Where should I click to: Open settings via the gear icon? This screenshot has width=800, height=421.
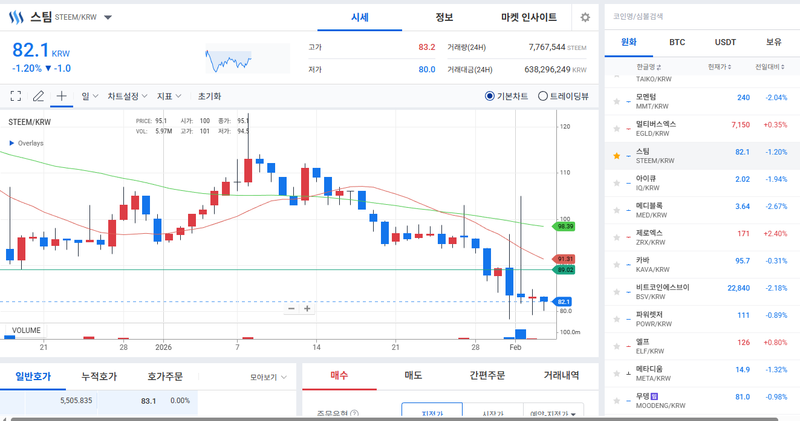[x=585, y=18]
